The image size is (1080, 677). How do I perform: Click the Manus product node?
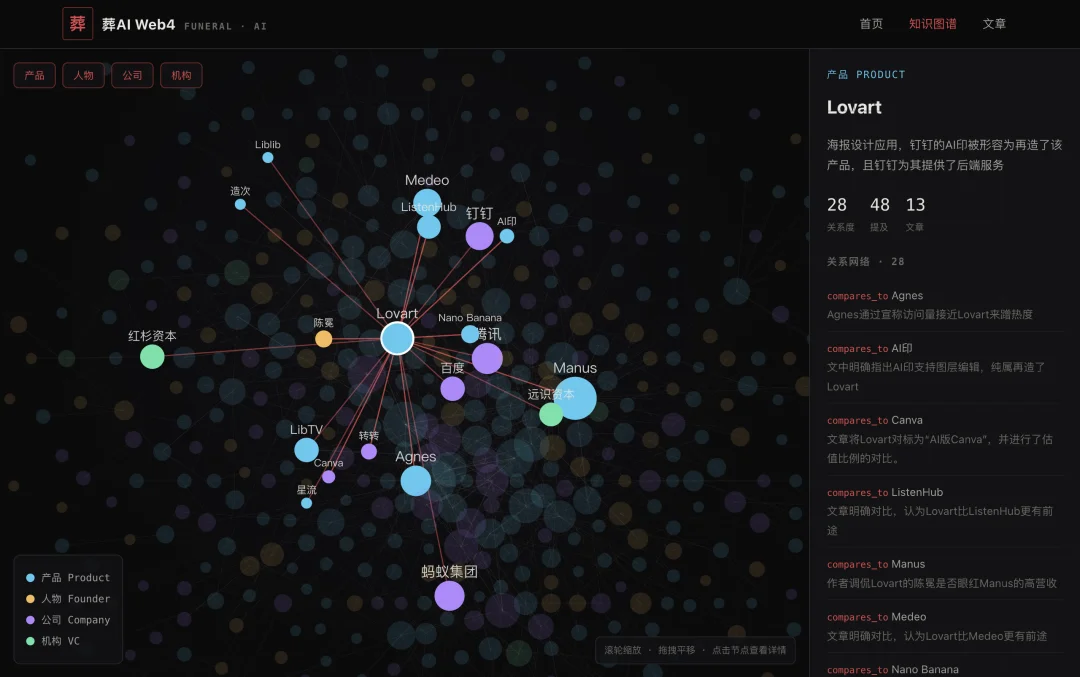click(575, 398)
